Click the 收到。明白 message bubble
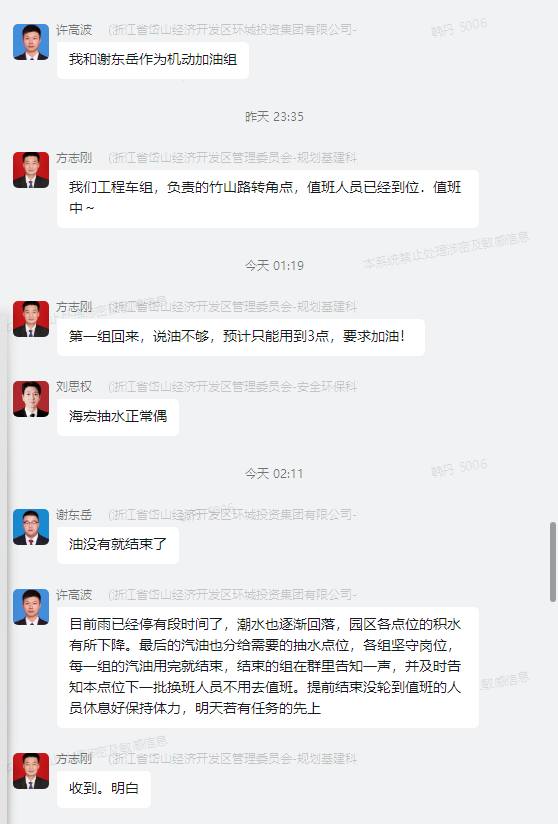This screenshot has height=824, width=558. tap(104, 789)
